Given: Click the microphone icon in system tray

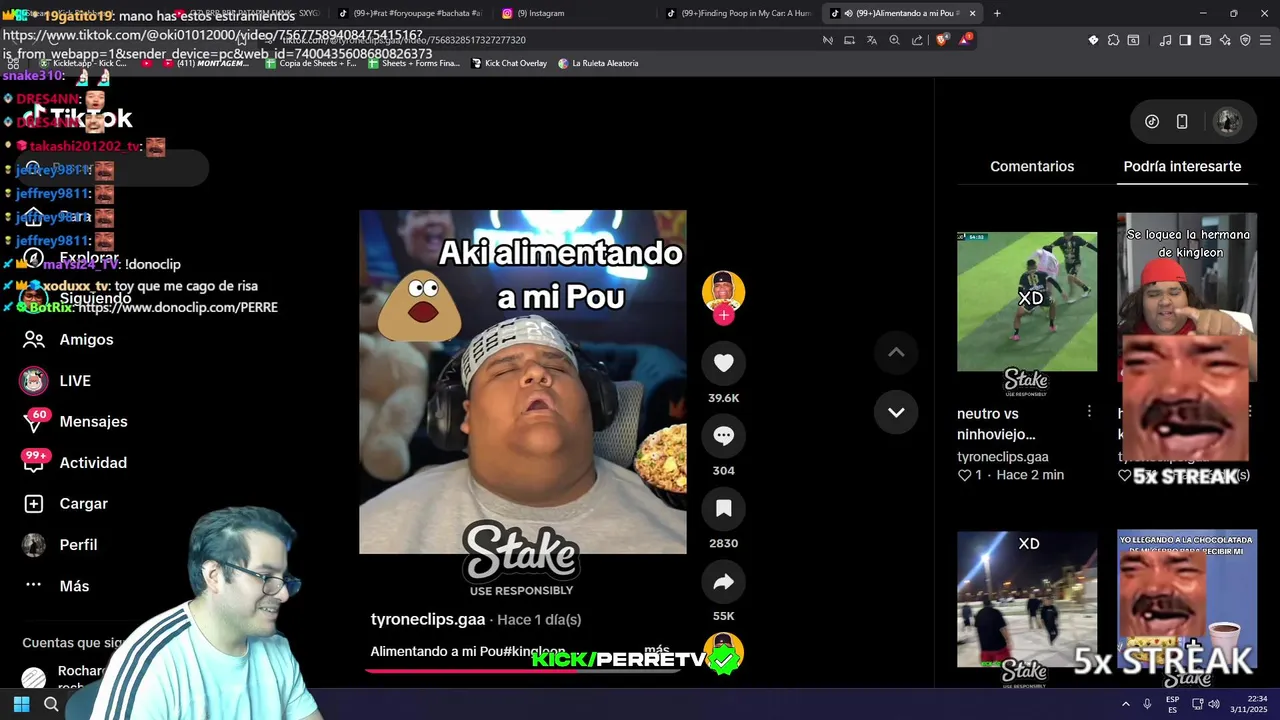Looking at the screenshot, I should click(x=1147, y=704).
